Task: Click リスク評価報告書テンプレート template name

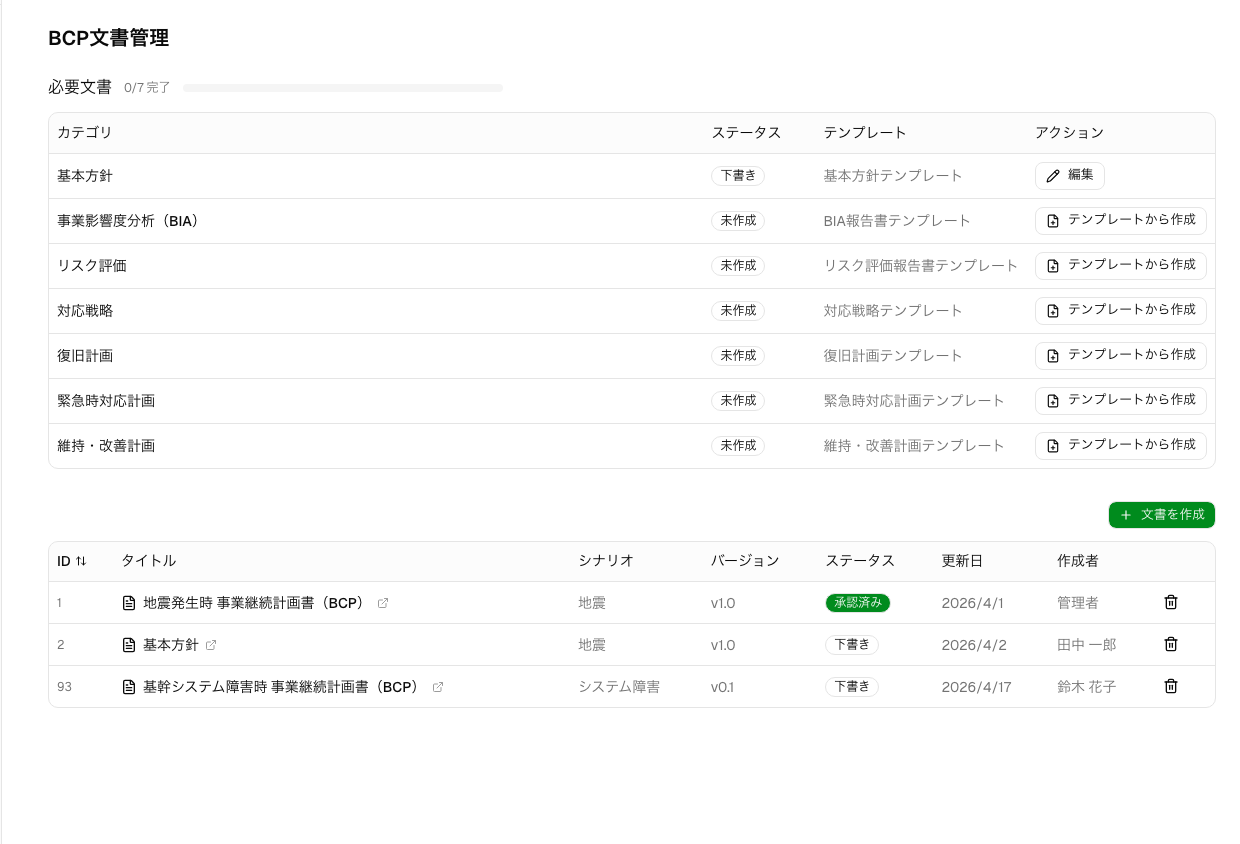Action: [x=921, y=266]
